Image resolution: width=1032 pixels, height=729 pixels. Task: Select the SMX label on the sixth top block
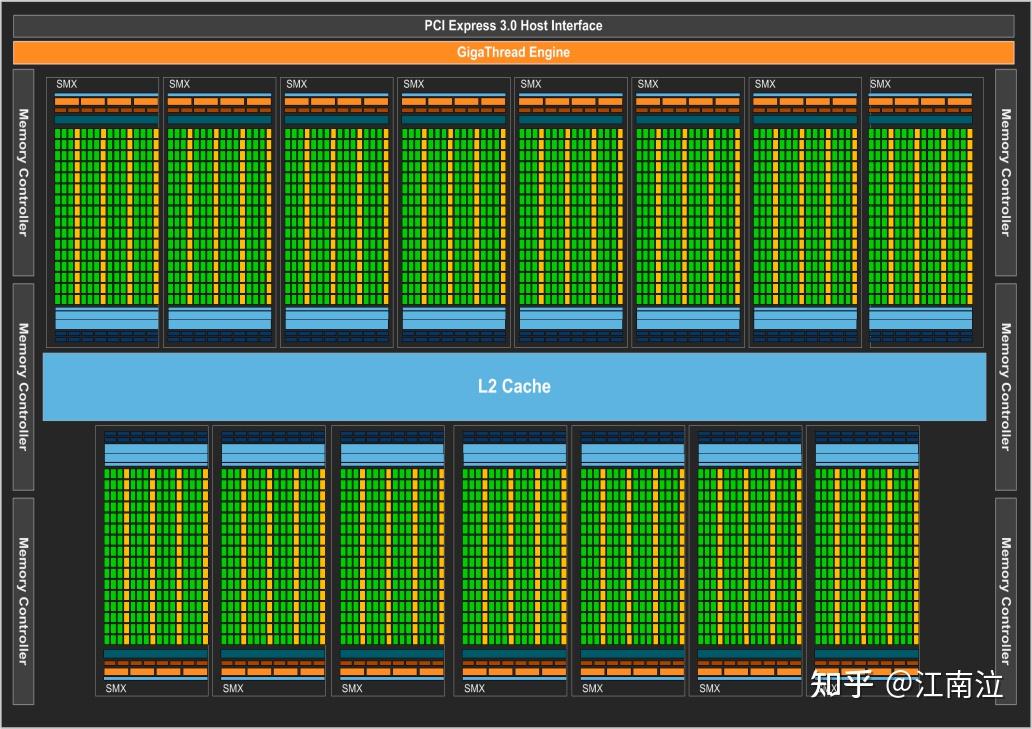pos(647,84)
